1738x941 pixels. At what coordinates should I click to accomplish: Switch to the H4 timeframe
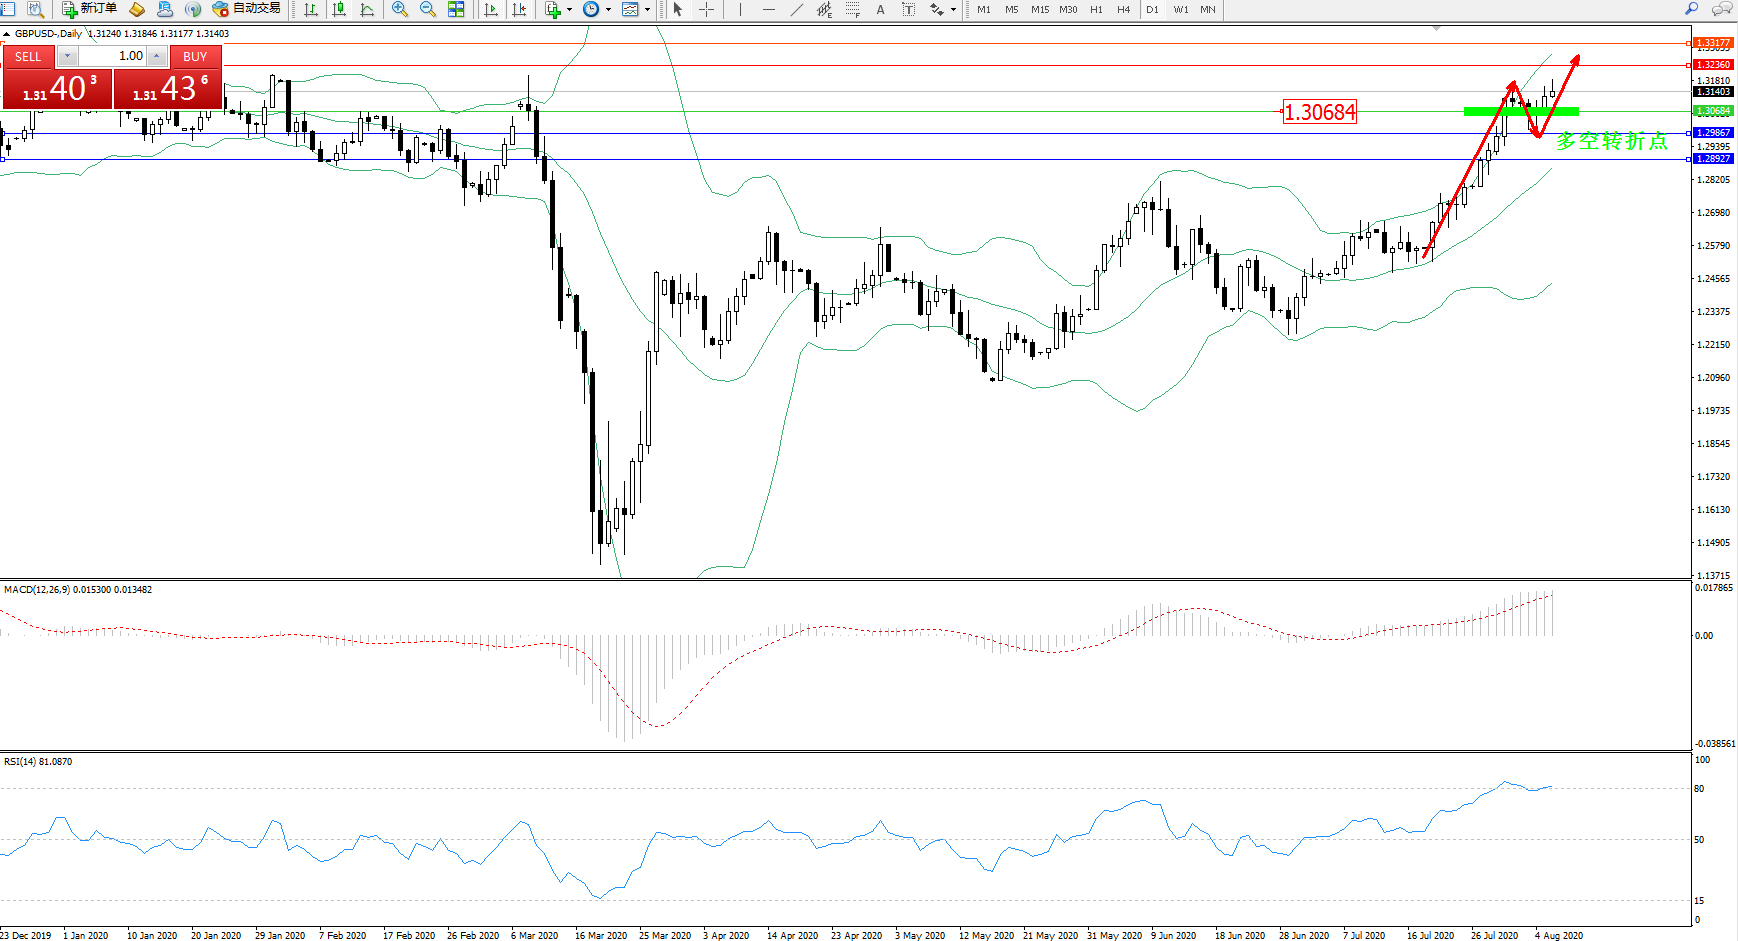click(1124, 9)
